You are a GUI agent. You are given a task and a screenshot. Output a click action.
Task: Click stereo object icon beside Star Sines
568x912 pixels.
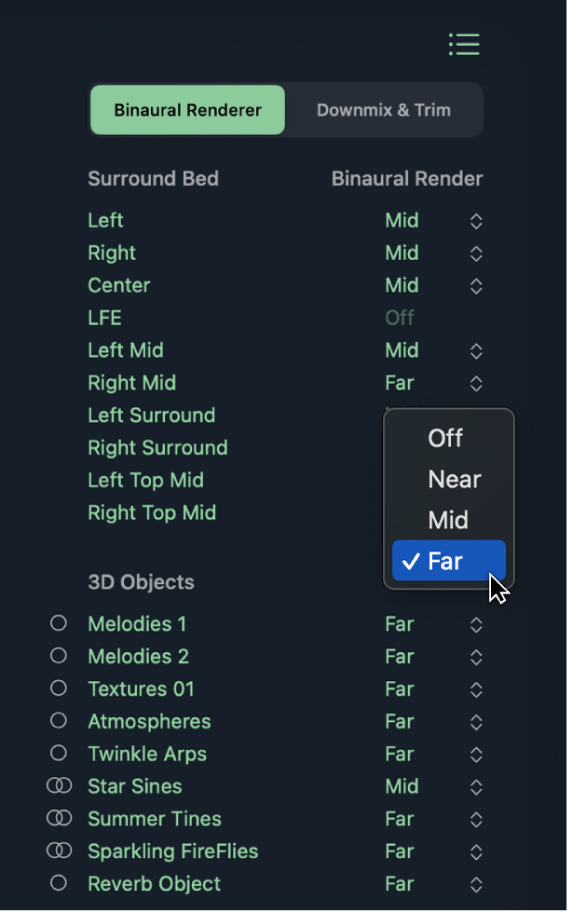59,786
